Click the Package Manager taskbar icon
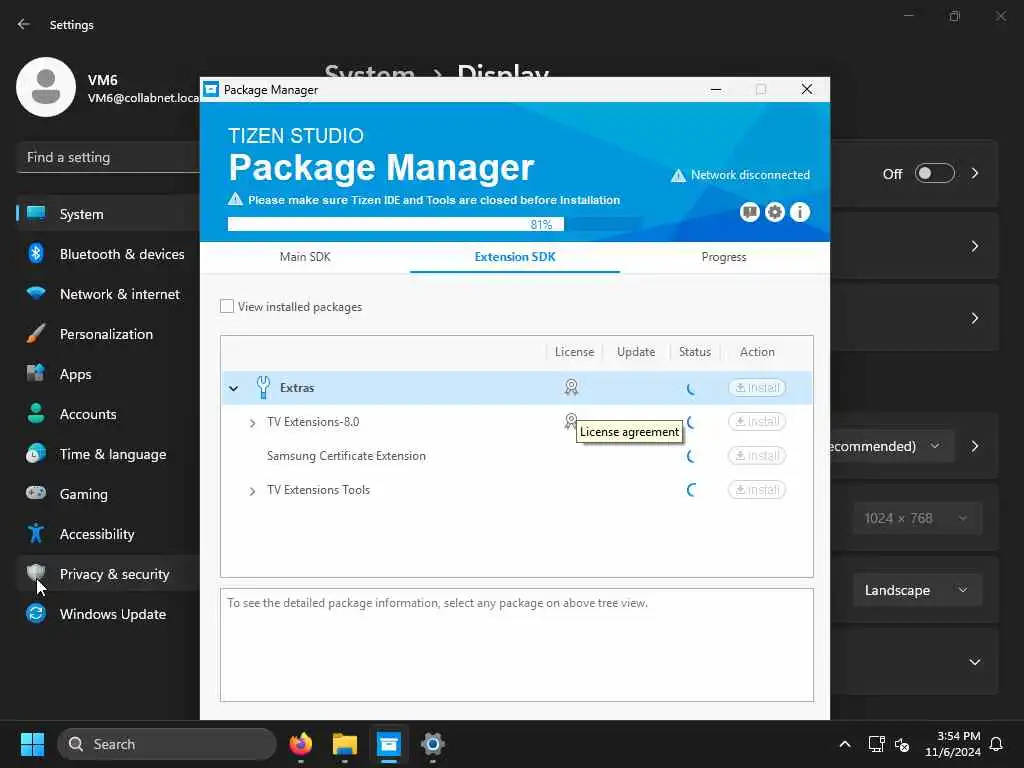1024x768 pixels. click(x=389, y=744)
